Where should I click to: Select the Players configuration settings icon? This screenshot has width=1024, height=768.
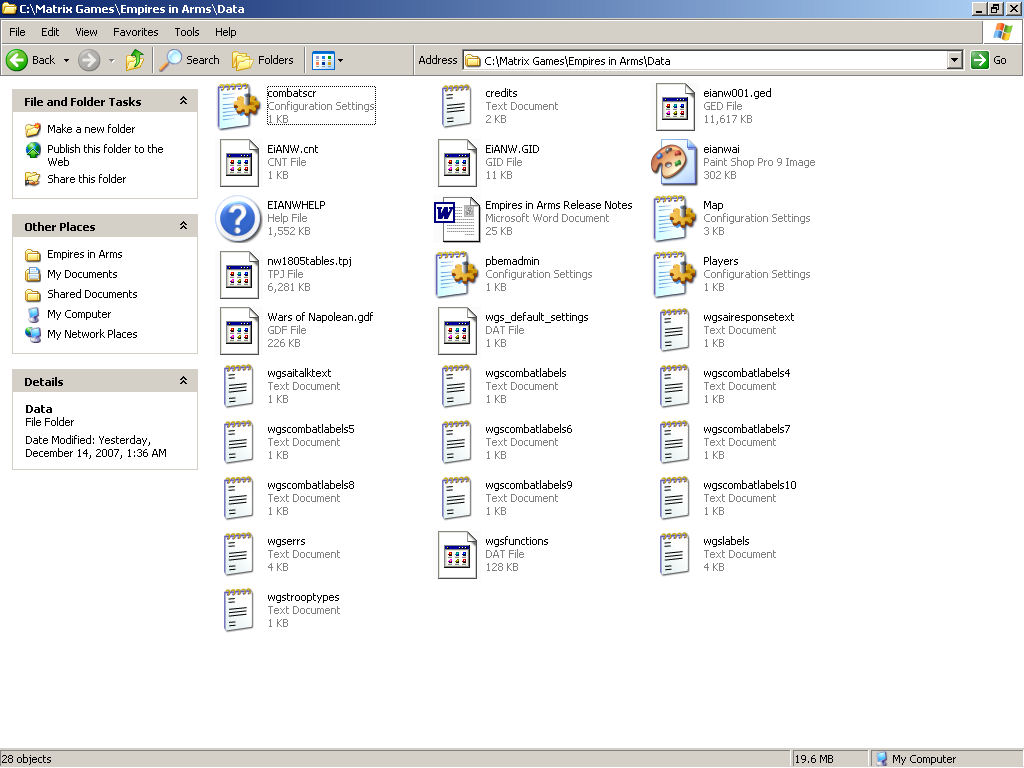[x=675, y=274]
